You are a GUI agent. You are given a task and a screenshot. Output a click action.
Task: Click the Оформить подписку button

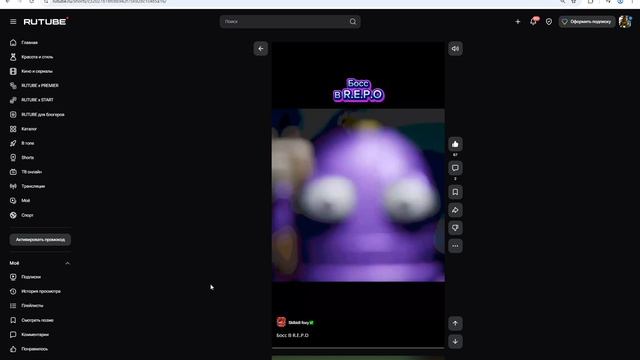pyautogui.click(x=587, y=22)
